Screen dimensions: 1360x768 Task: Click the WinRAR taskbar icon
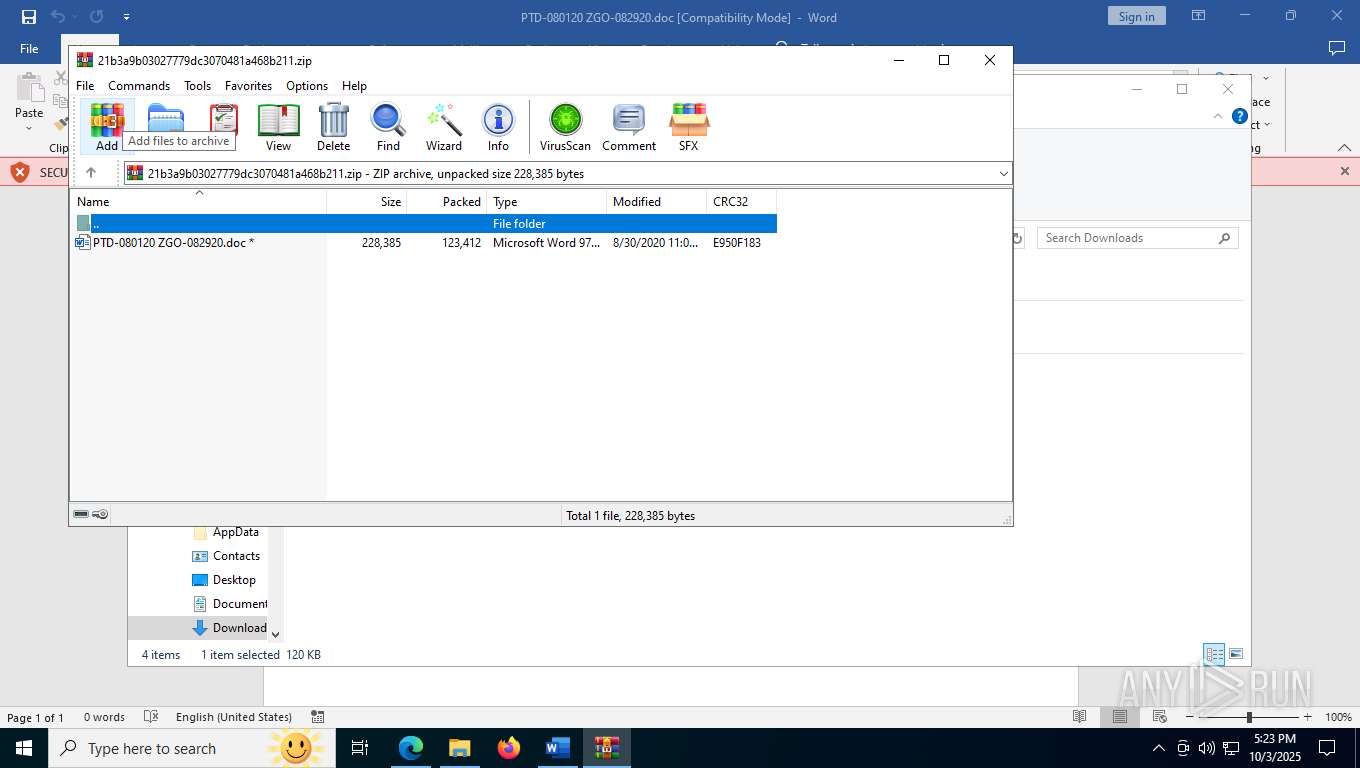pos(607,748)
